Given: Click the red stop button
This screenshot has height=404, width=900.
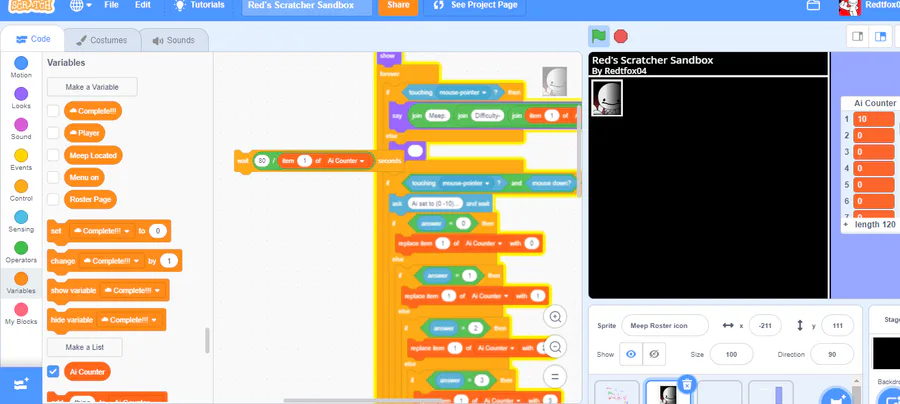Looking at the screenshot, I should click(x=620, y=36).
